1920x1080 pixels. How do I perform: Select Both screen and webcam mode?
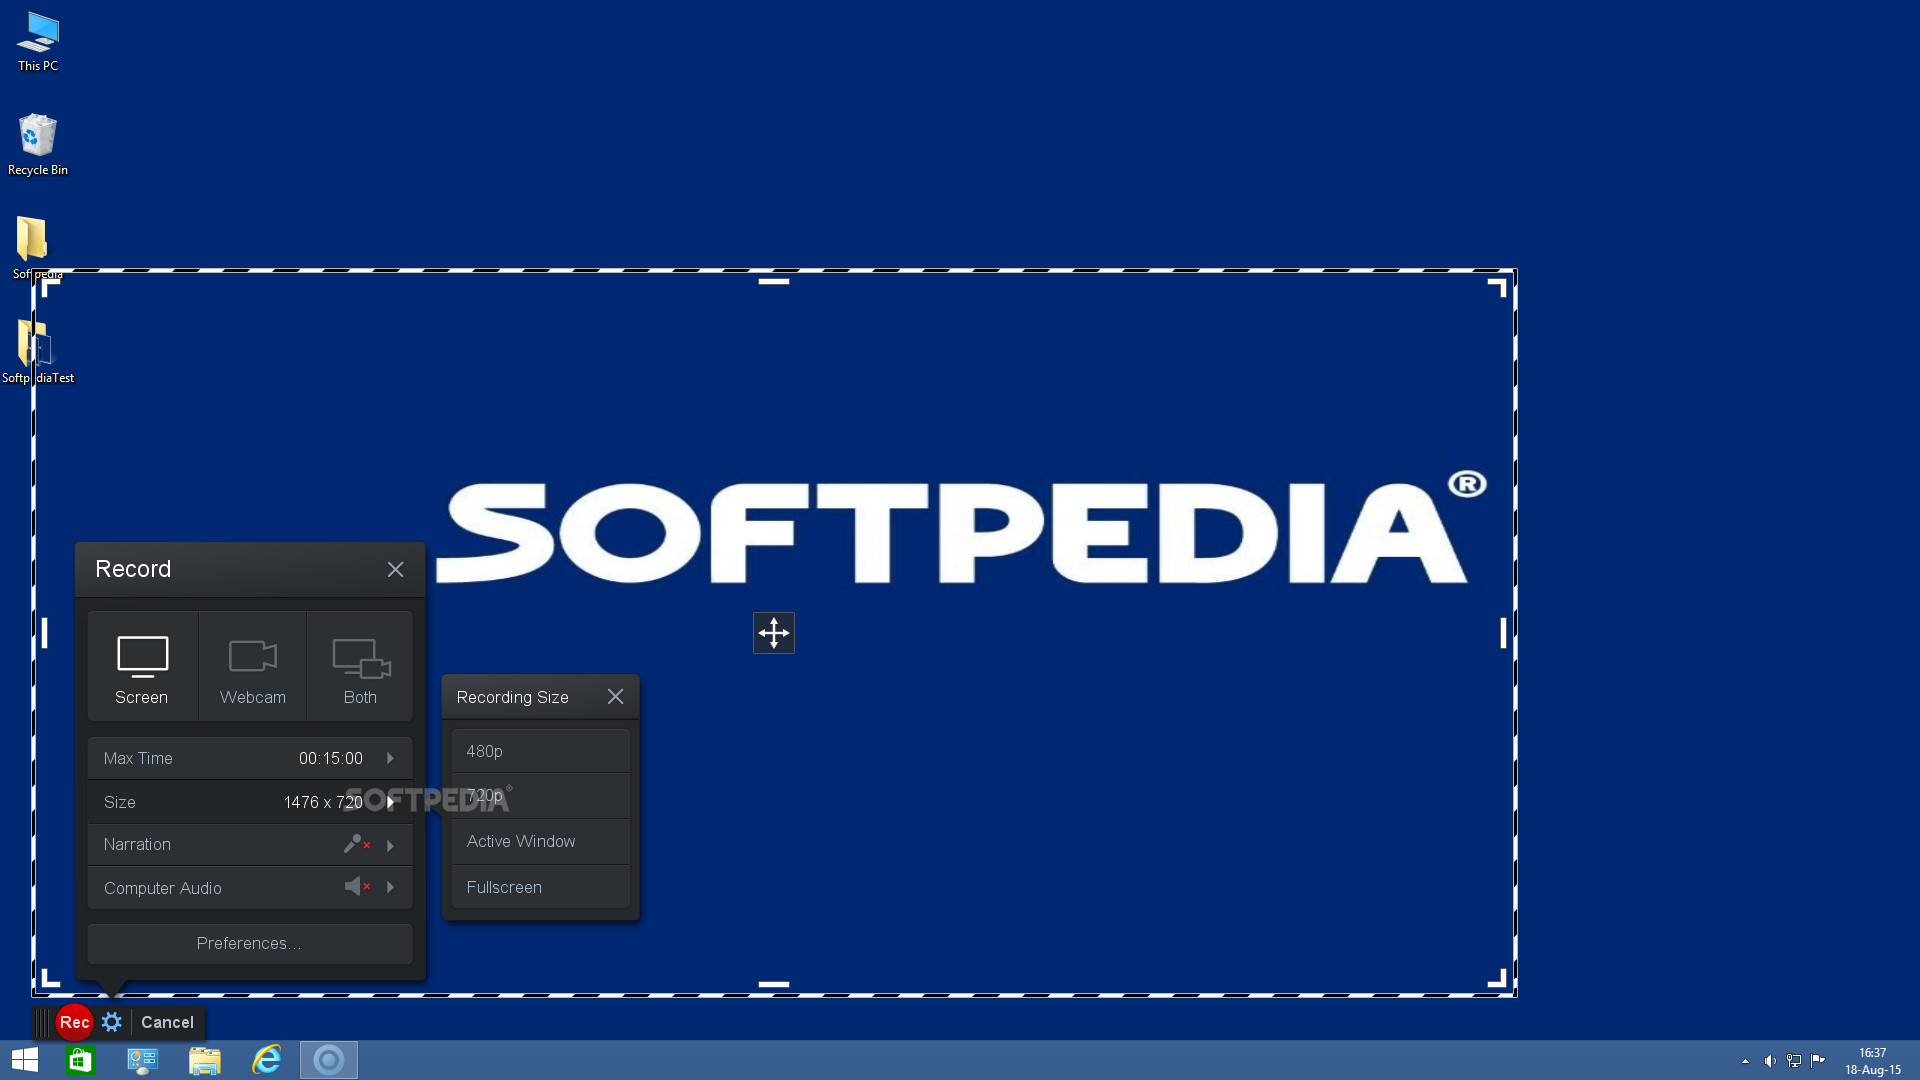(360, 667)
